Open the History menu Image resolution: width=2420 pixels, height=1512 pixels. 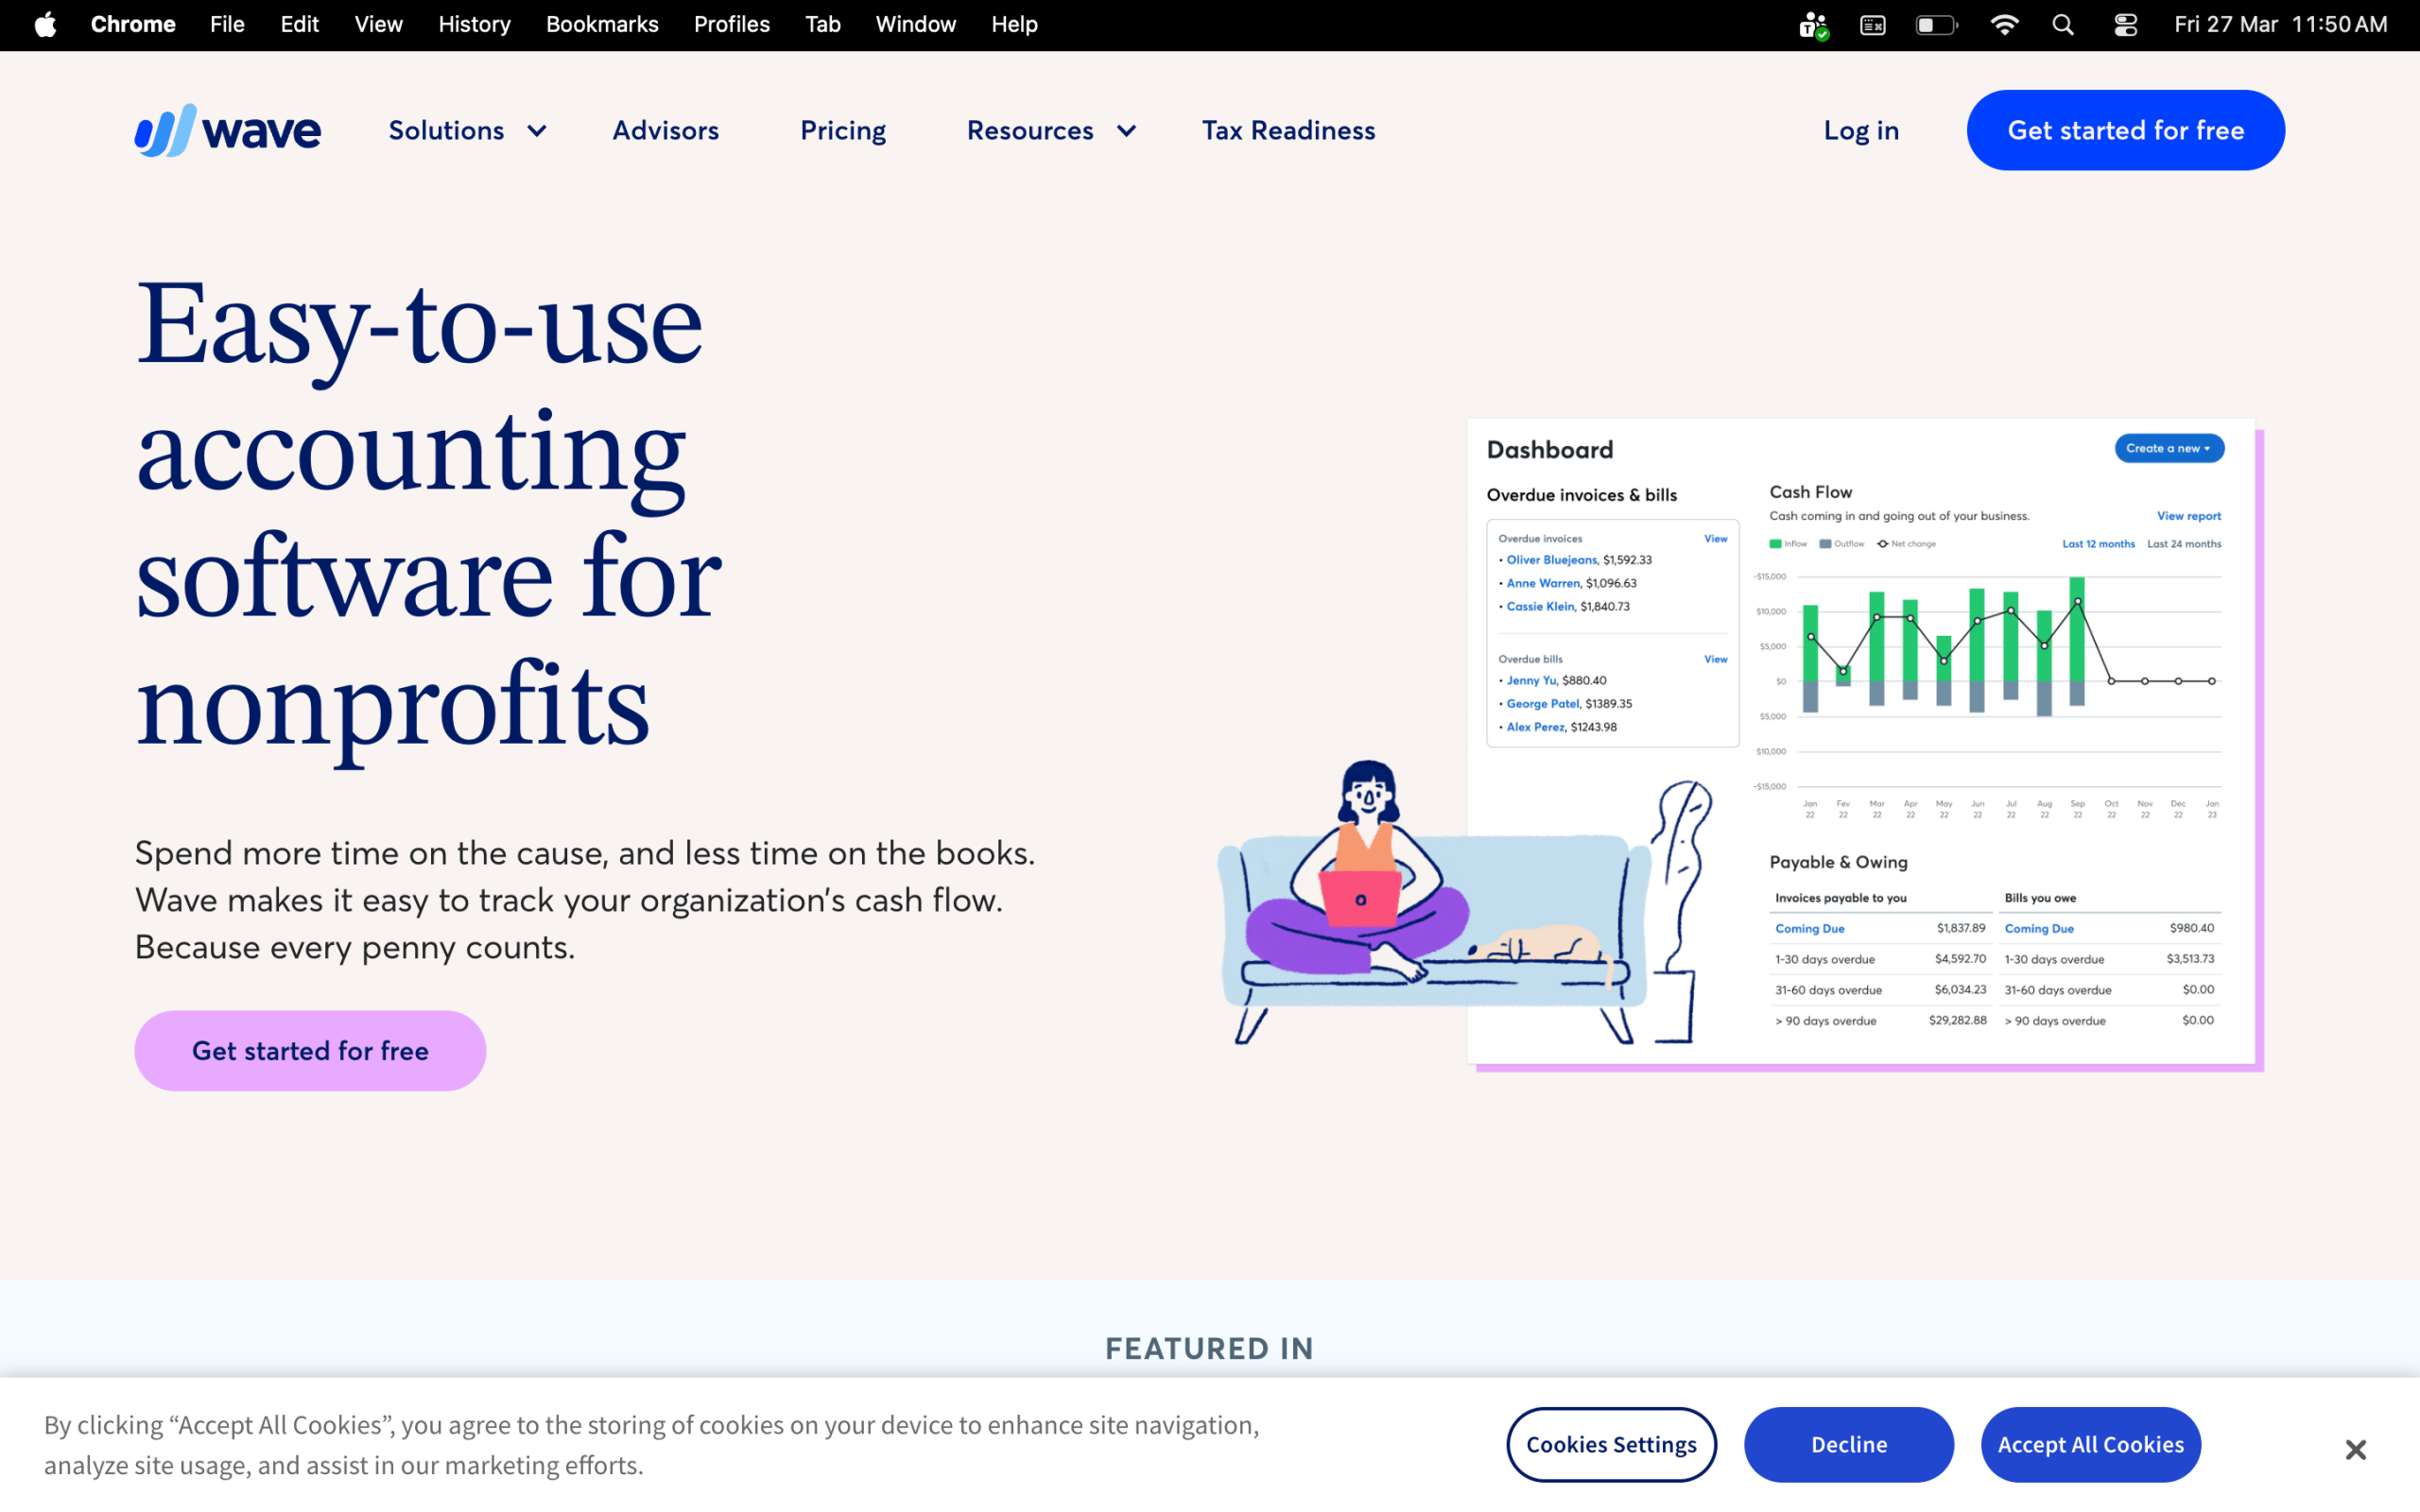pyautogui.click(x=474, y=24)
